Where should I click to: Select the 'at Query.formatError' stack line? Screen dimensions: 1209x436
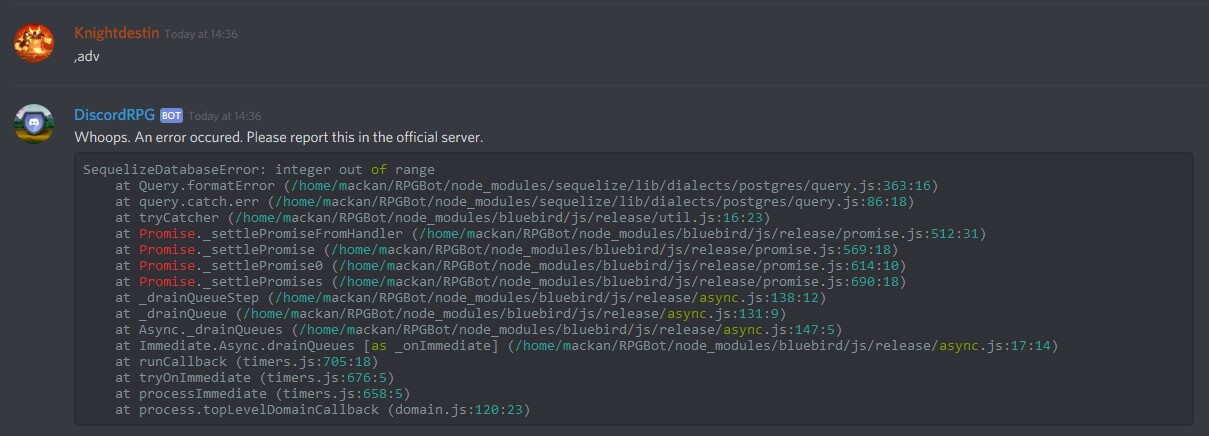tap(526, 186)
